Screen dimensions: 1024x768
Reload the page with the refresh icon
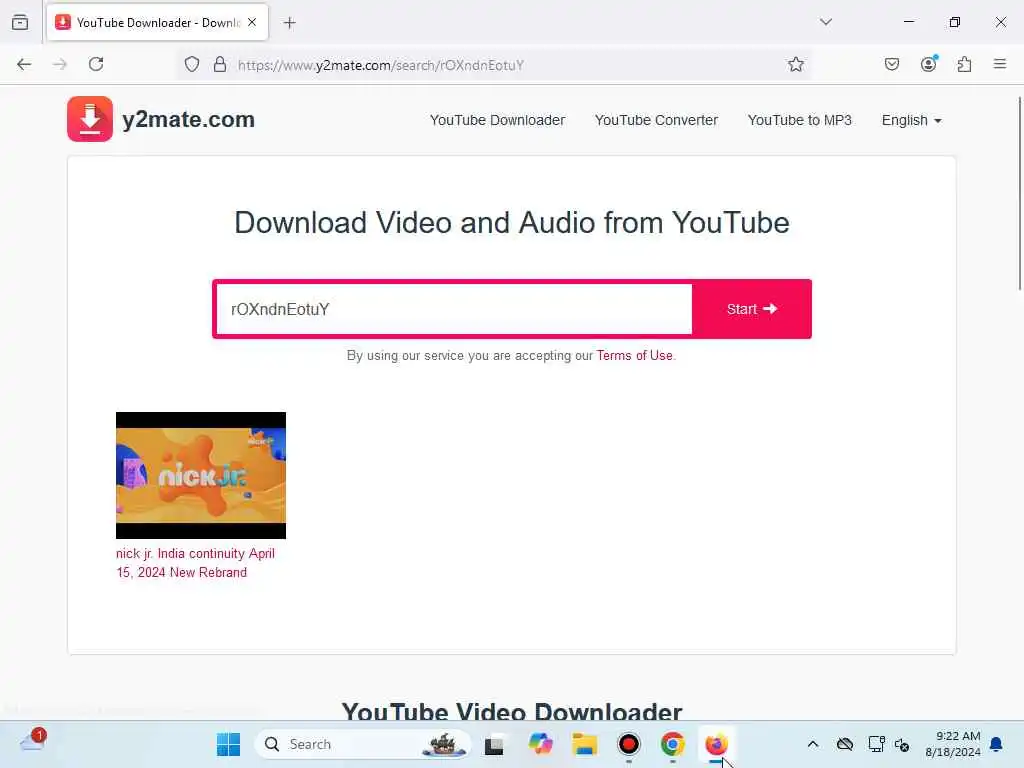tap(96, 64)
